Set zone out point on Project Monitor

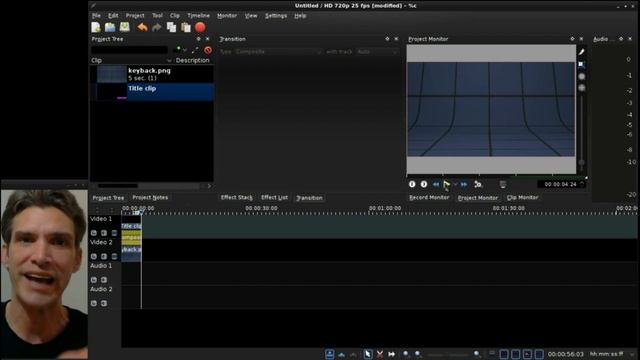tap(424, 184)
